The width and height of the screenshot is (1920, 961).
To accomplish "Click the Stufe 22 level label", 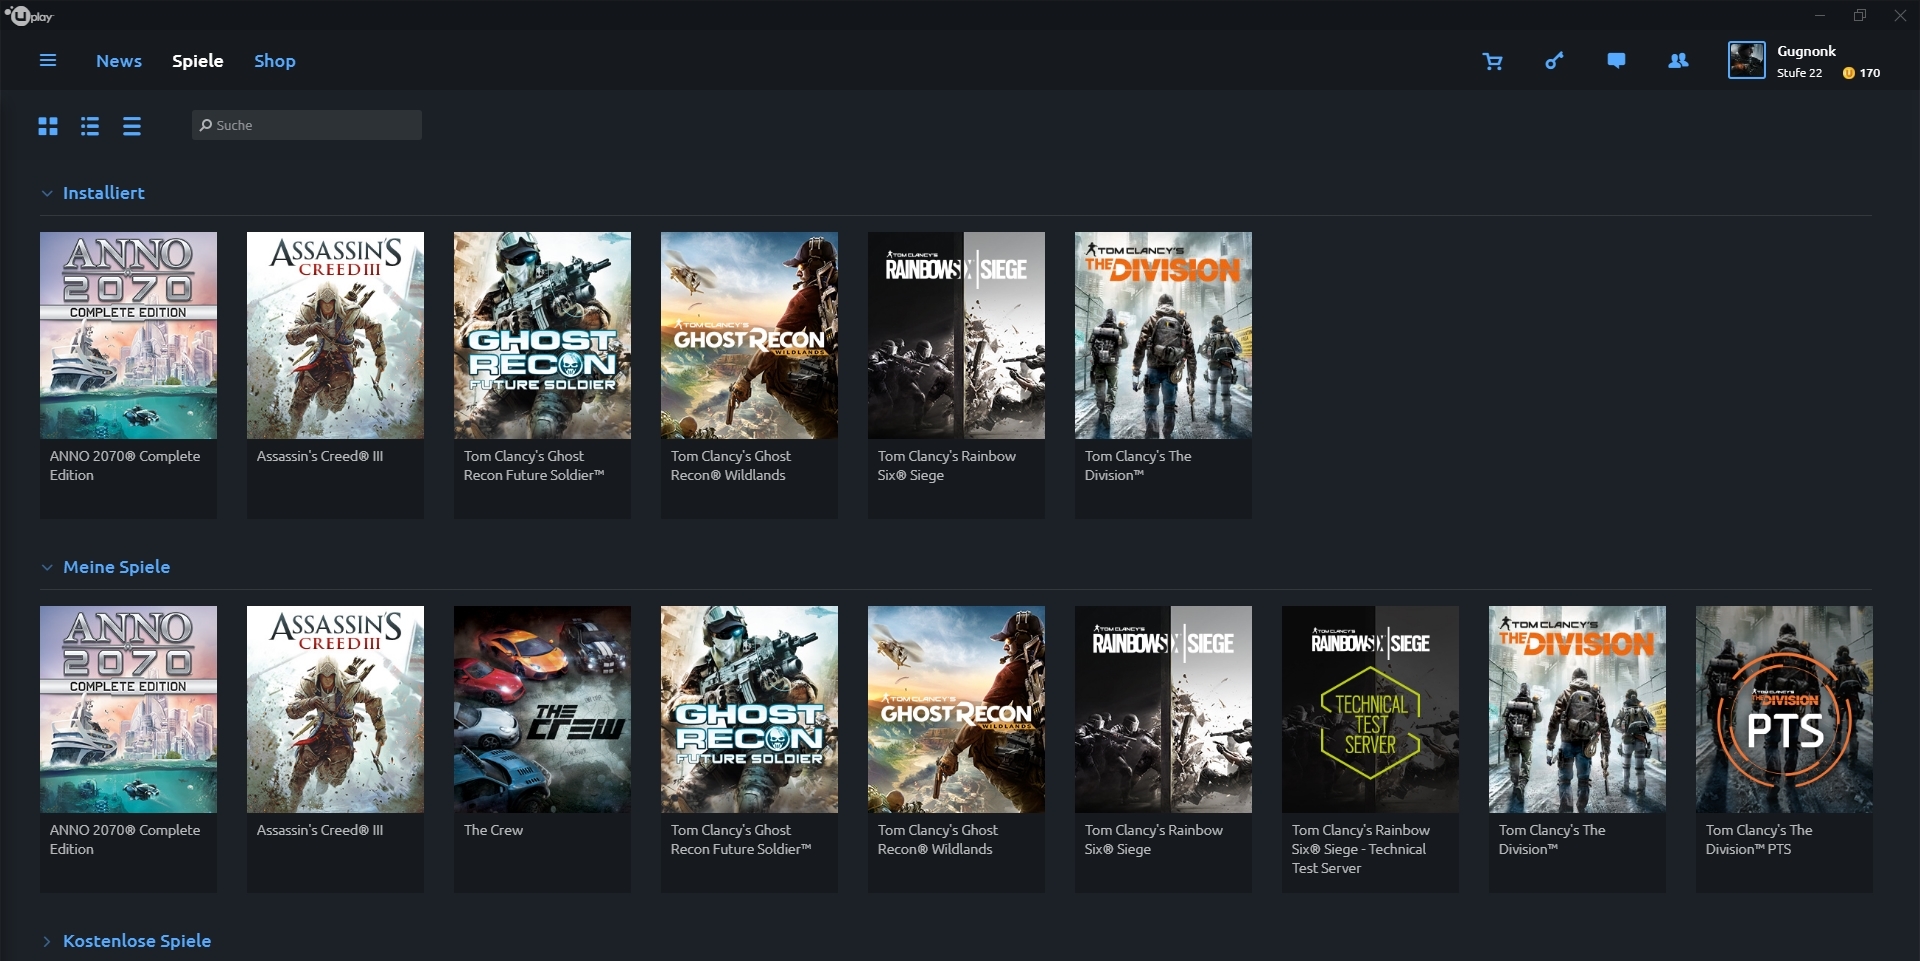I will pyautogui.click(x=1799, y=73).
